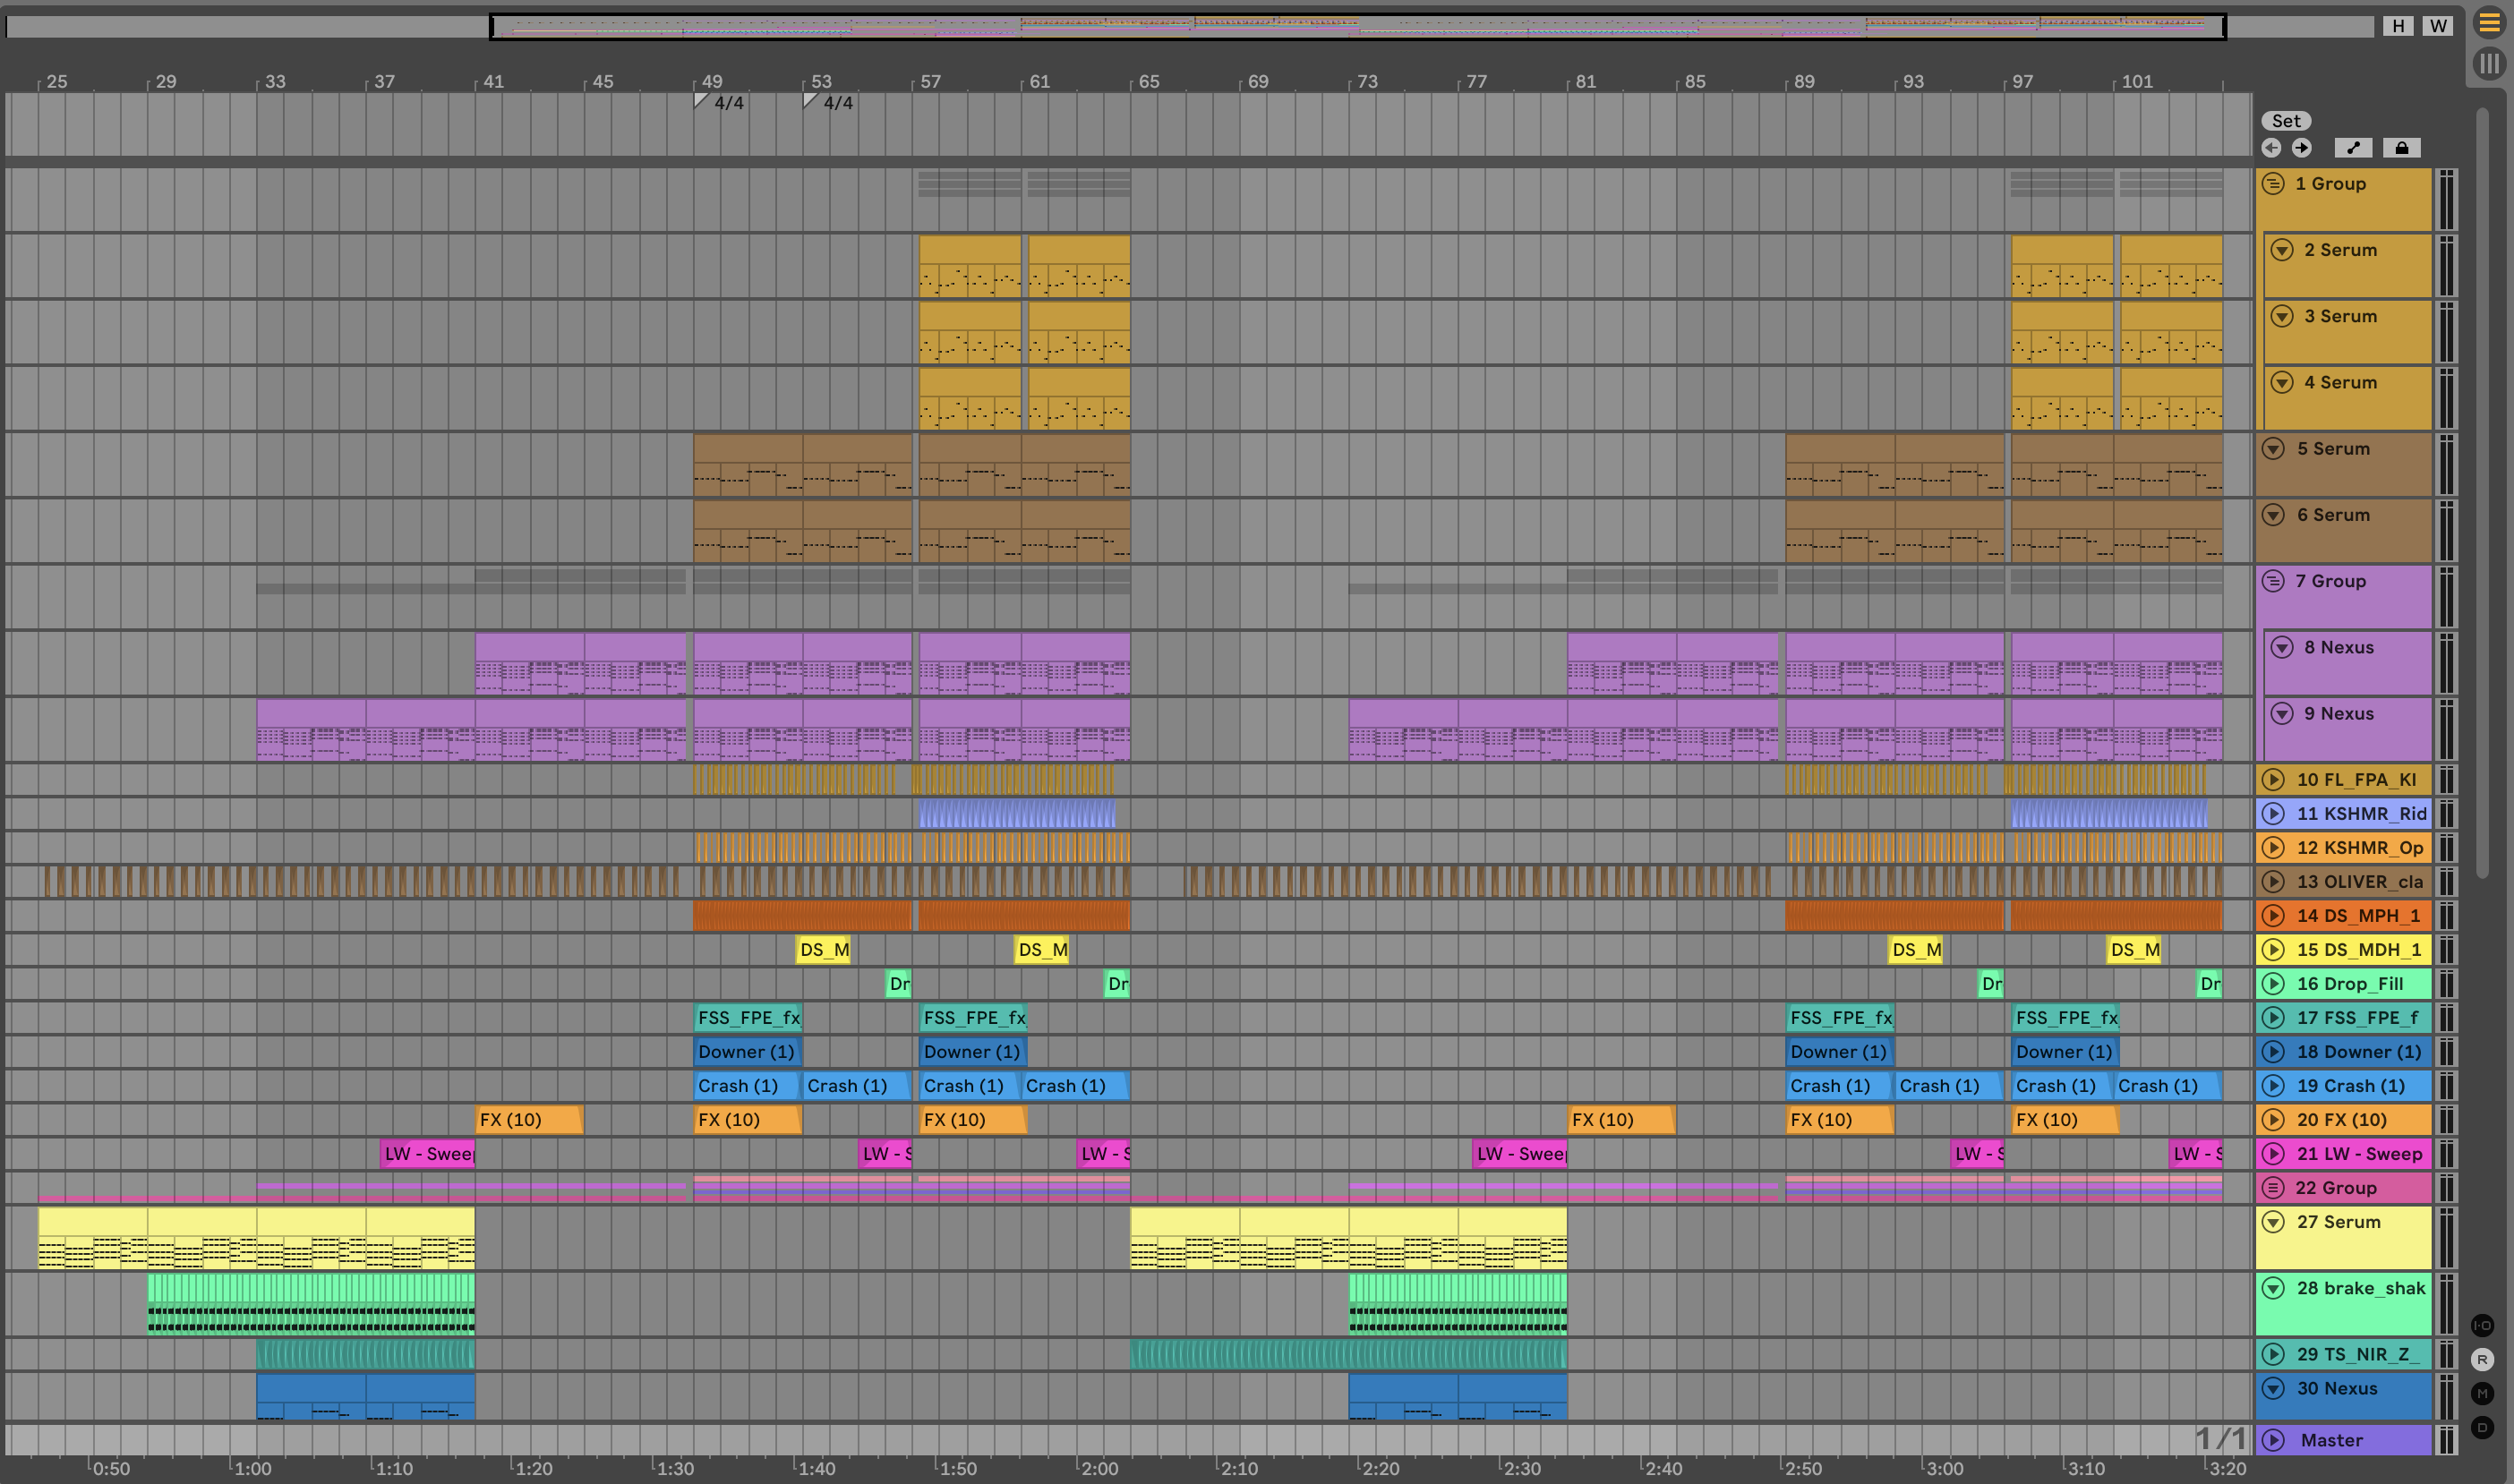The height and width of the screenshot is (1484, 2514).
Task: Click the Set locator button
Action: click(2285, 121)
